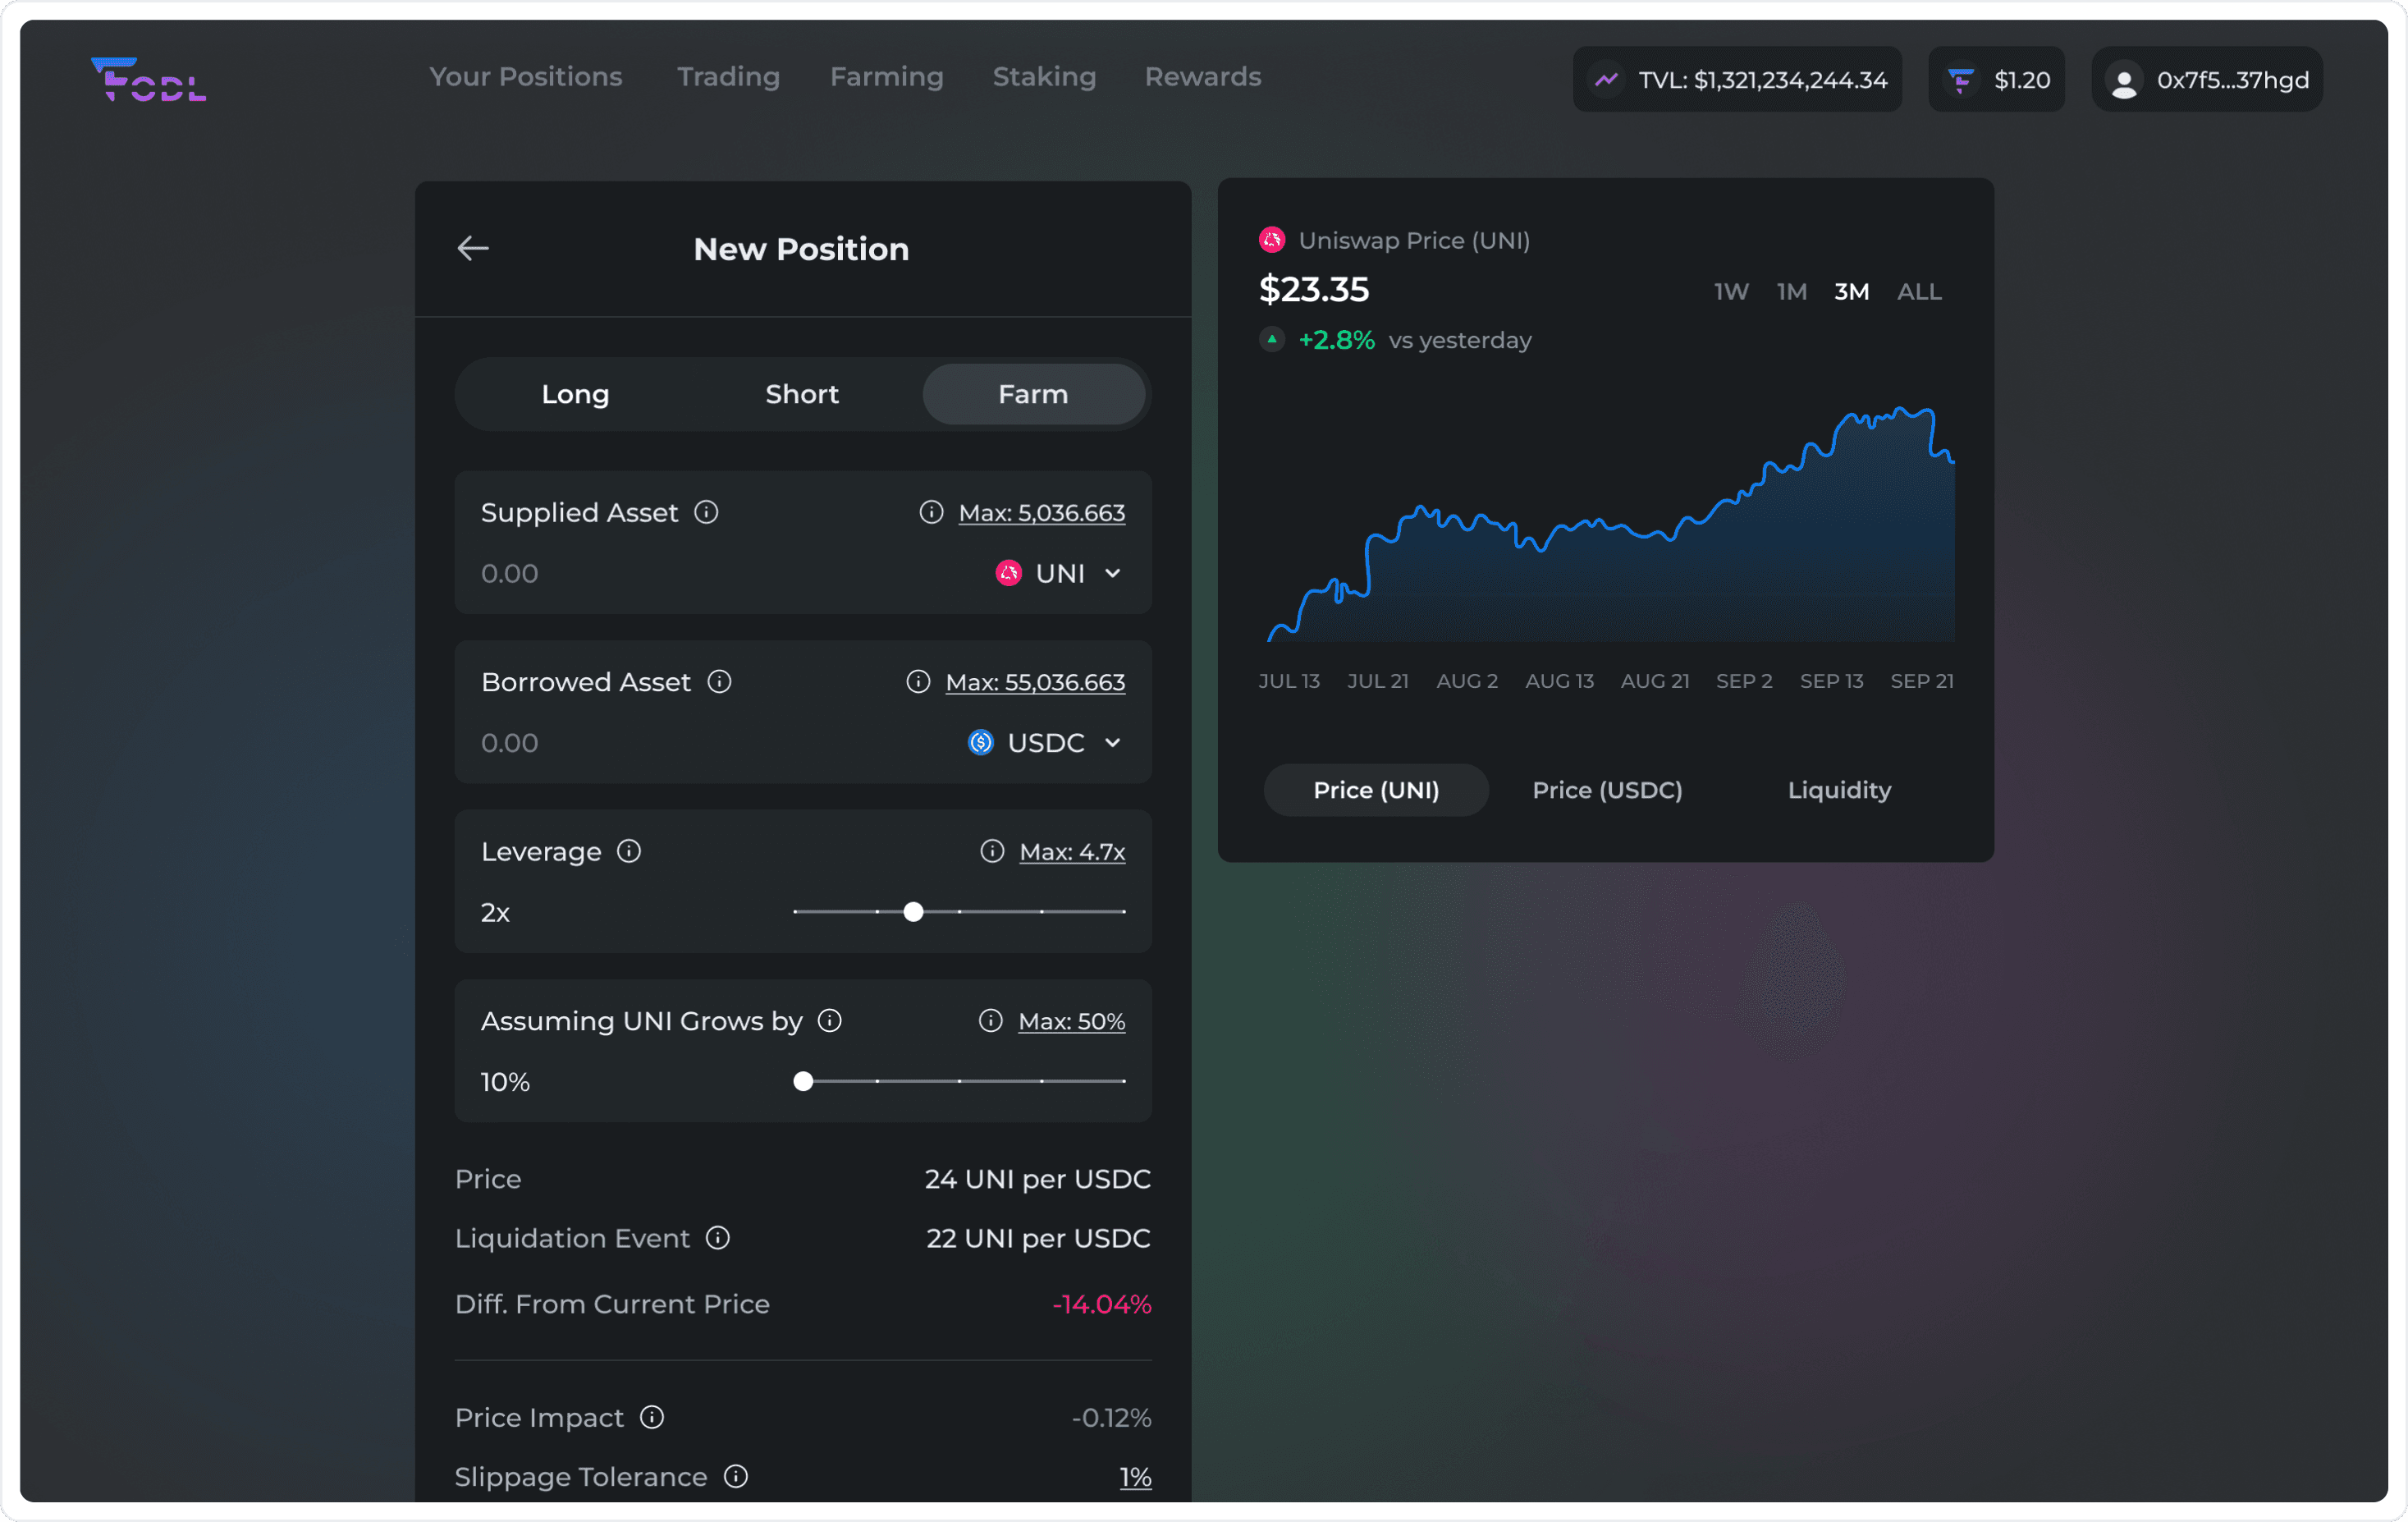2408x1522 pixels.
Task: Click the wallet avatar icon 0x7f5...37hgd
Action: [2123, 80]
